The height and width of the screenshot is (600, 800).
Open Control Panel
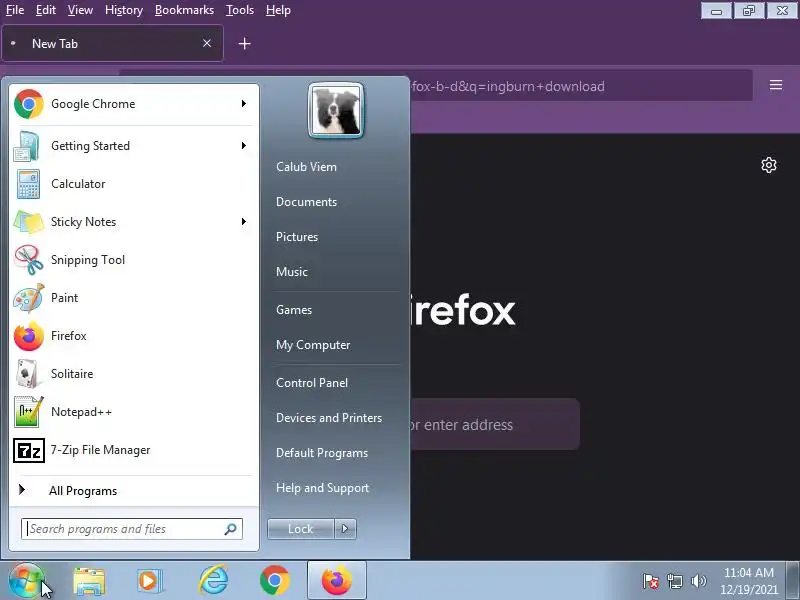(312, 383)
